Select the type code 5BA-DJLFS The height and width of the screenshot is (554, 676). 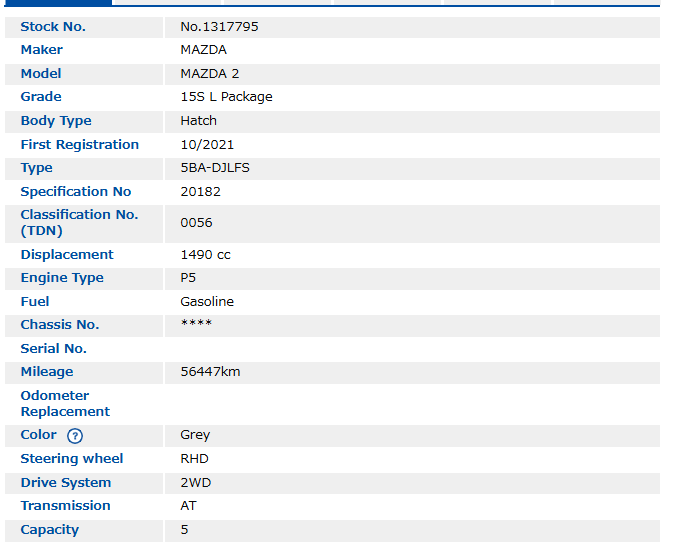tap(215, 168)
